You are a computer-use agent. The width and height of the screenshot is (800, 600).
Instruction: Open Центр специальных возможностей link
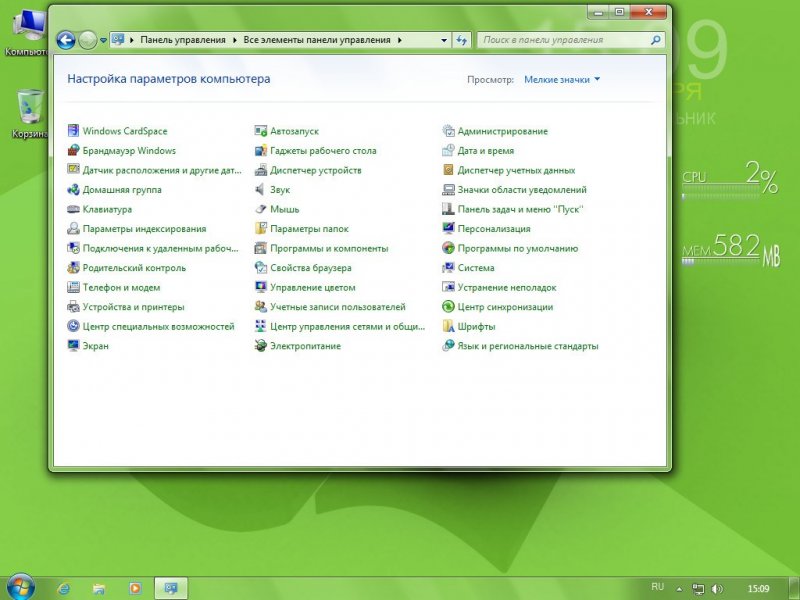coord(159,327)
